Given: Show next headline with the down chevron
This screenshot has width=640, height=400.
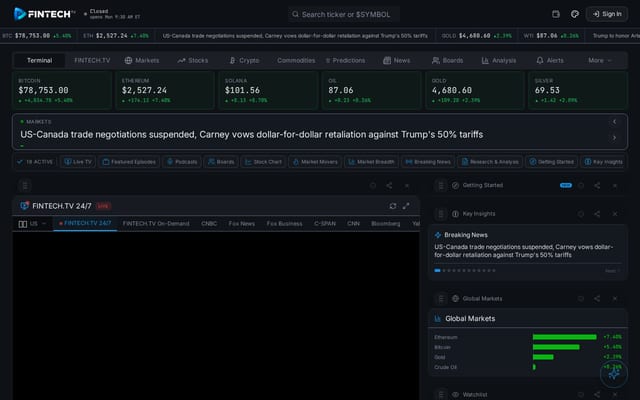Looking at the screenshot, I should click(614, 138).
